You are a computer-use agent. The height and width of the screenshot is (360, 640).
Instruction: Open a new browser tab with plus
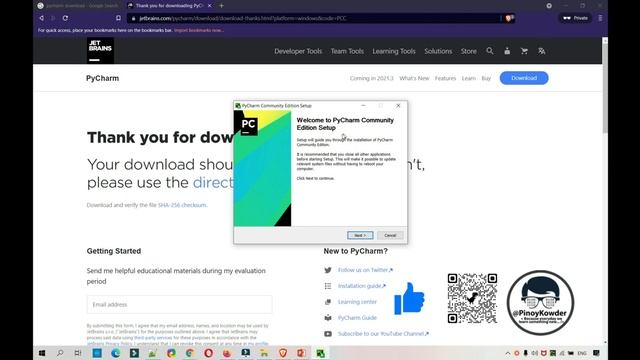point(221,6)
